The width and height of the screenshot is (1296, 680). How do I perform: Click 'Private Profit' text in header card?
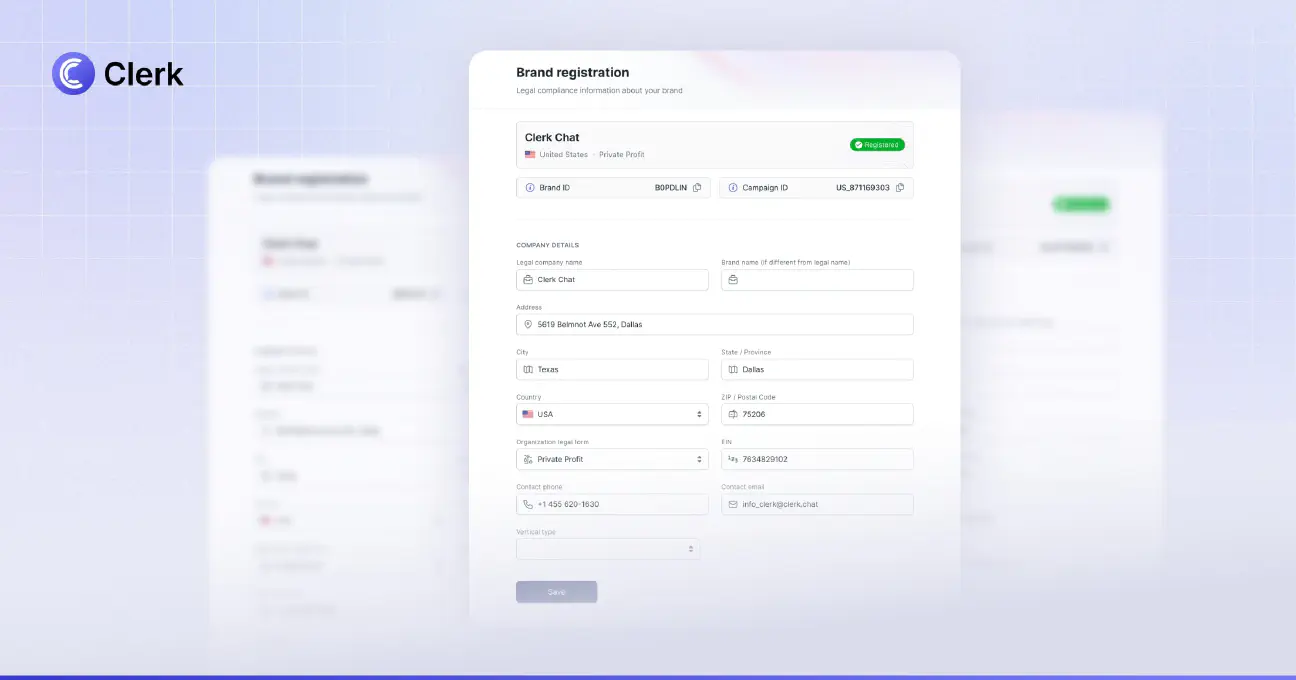click(x=622, y=155)
